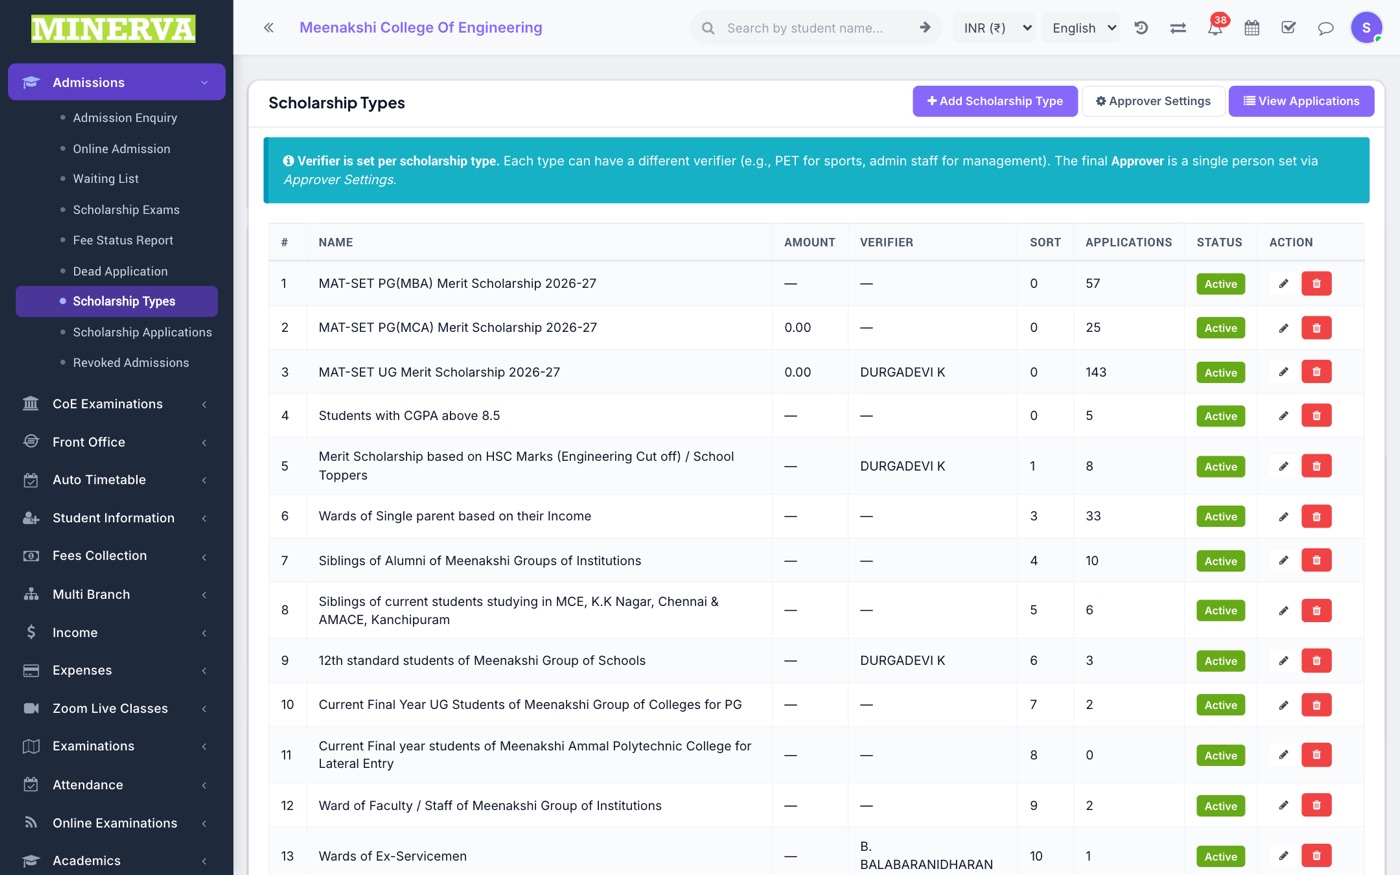Open Admission Enquiry submenu item
This screenshot has width=1400, height=875.
tap(125, 118)
